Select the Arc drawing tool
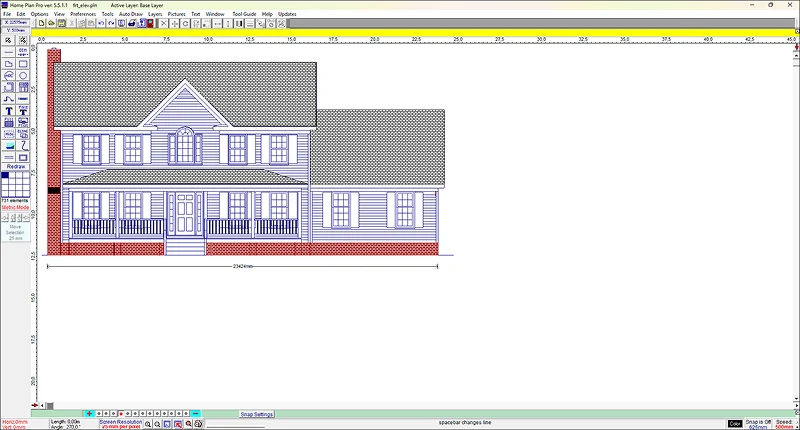Viewport: 800px width, 430px height. (9, 75)
